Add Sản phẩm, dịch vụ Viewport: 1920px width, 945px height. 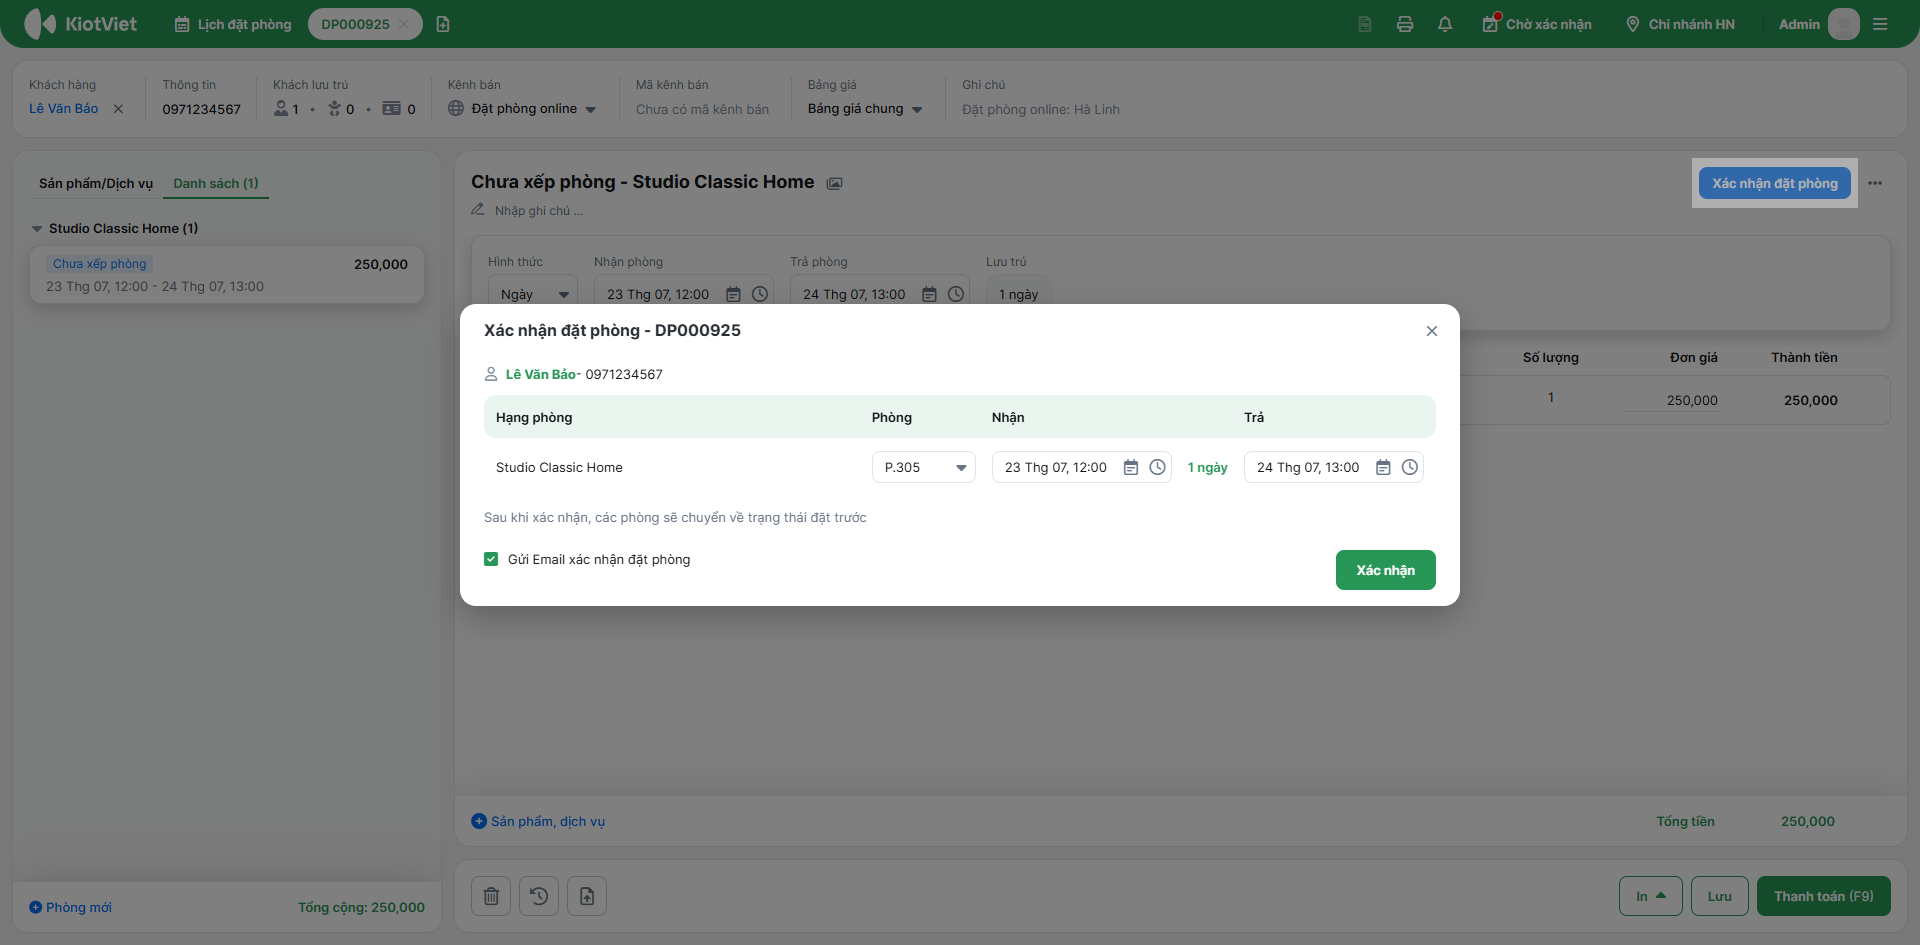538,821
